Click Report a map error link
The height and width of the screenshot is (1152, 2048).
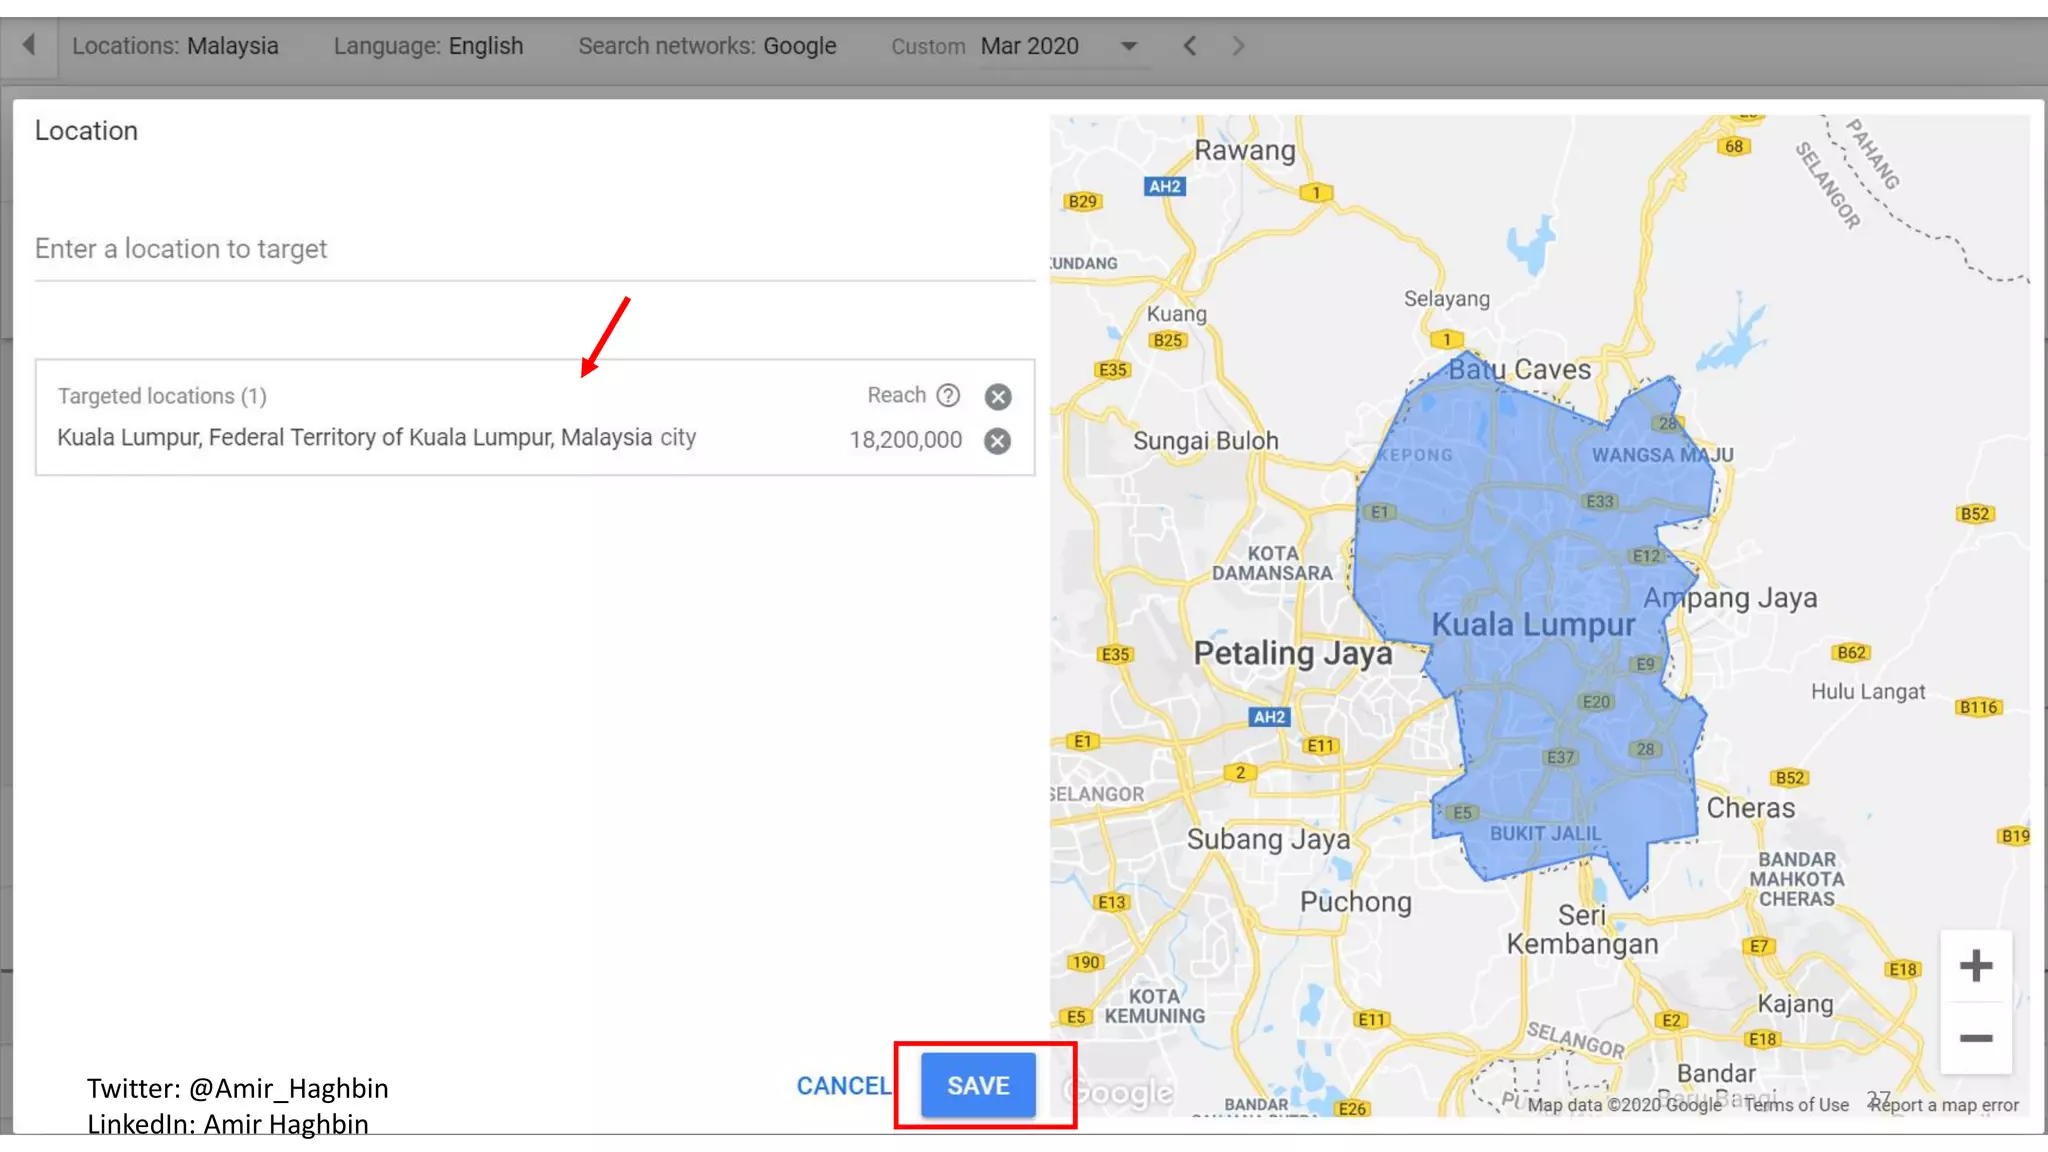pyautogui.click(x=1945, y=1105)
